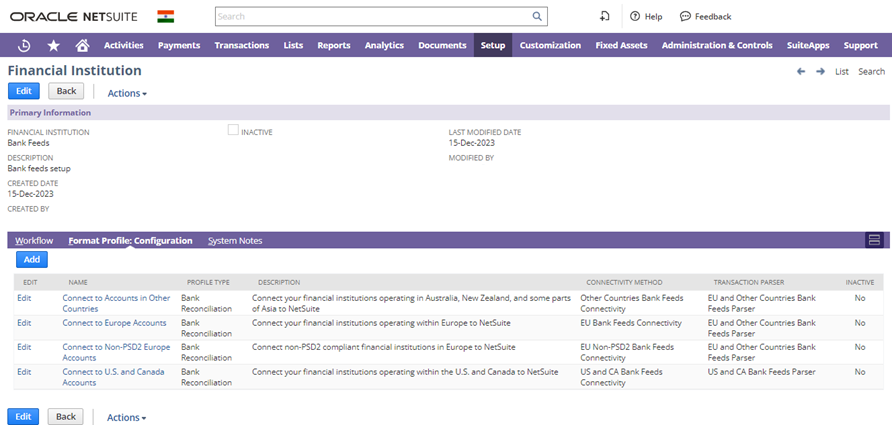Open the Shortcuts star icon
The image size is (892, 425).
tap(53, 46)
